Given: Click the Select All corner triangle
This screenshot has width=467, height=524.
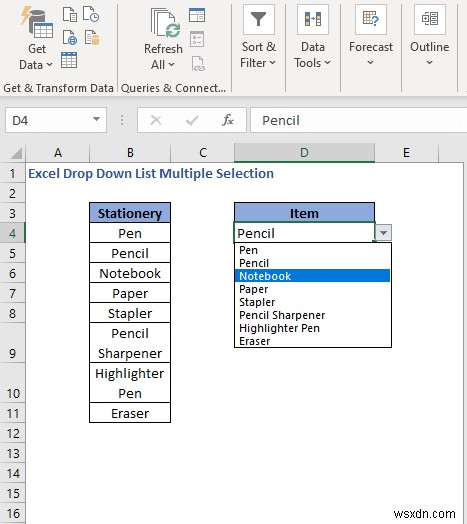Looking at the screenshot, I should pos(16,153).
